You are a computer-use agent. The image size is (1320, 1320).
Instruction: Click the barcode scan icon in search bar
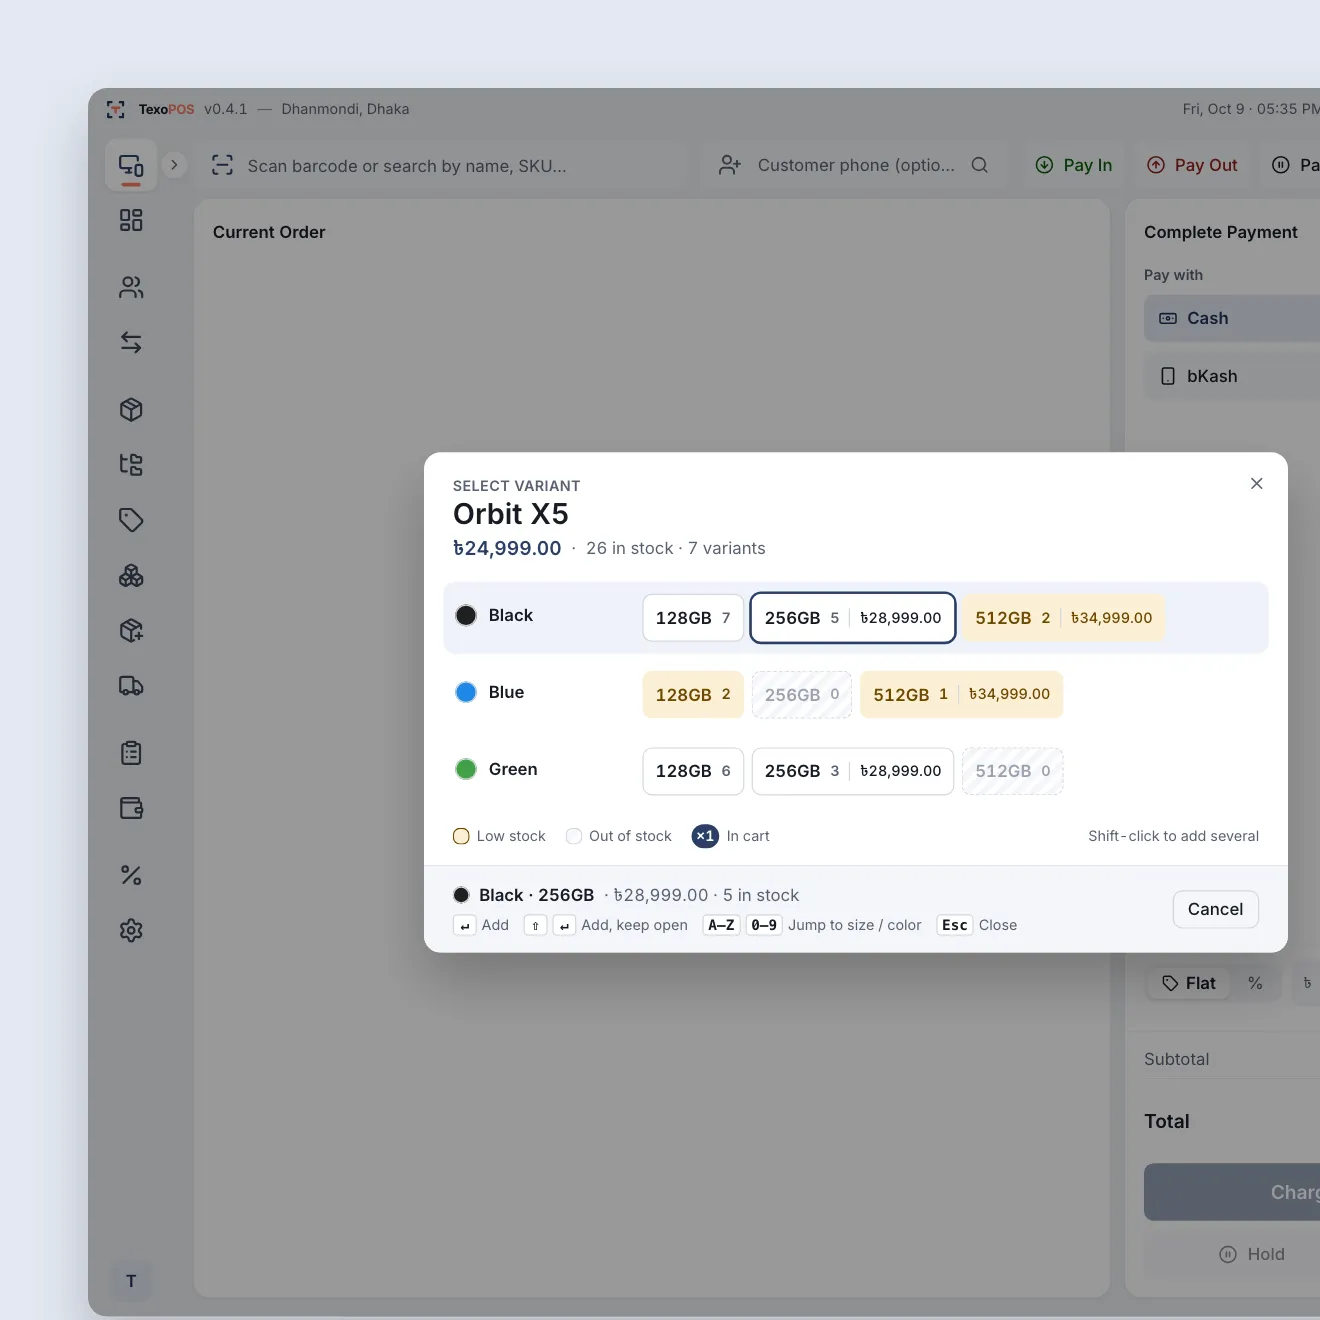point(222,165)
